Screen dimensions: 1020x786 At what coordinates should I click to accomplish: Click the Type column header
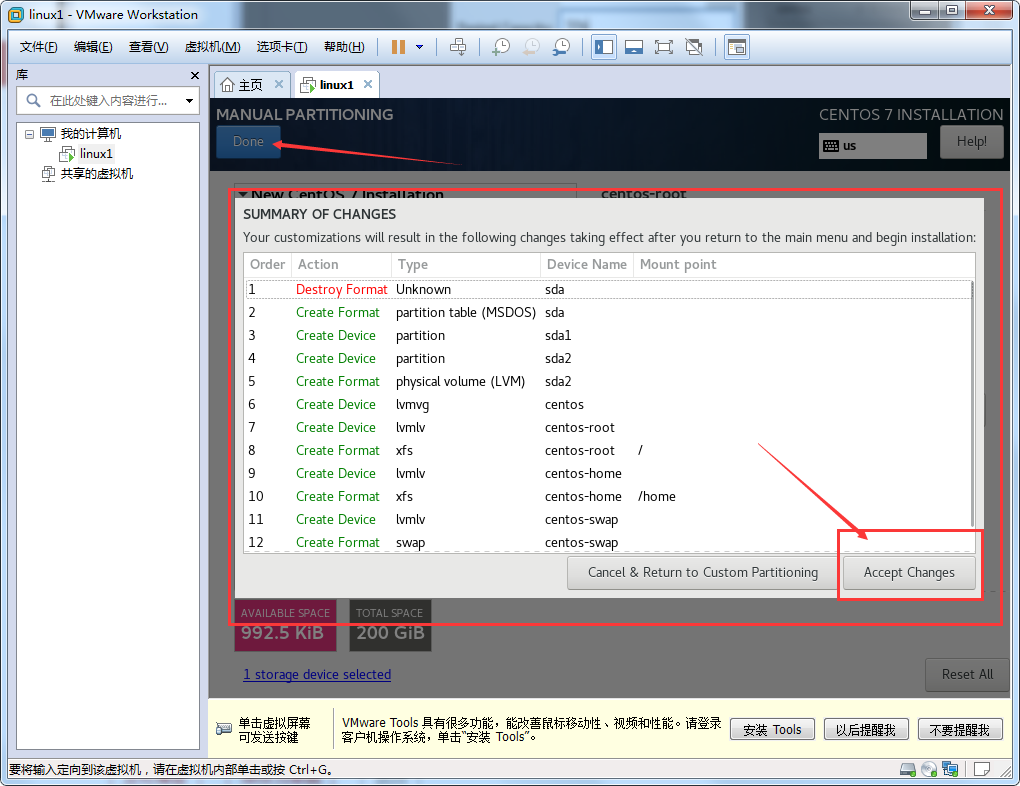pos(466,265)
